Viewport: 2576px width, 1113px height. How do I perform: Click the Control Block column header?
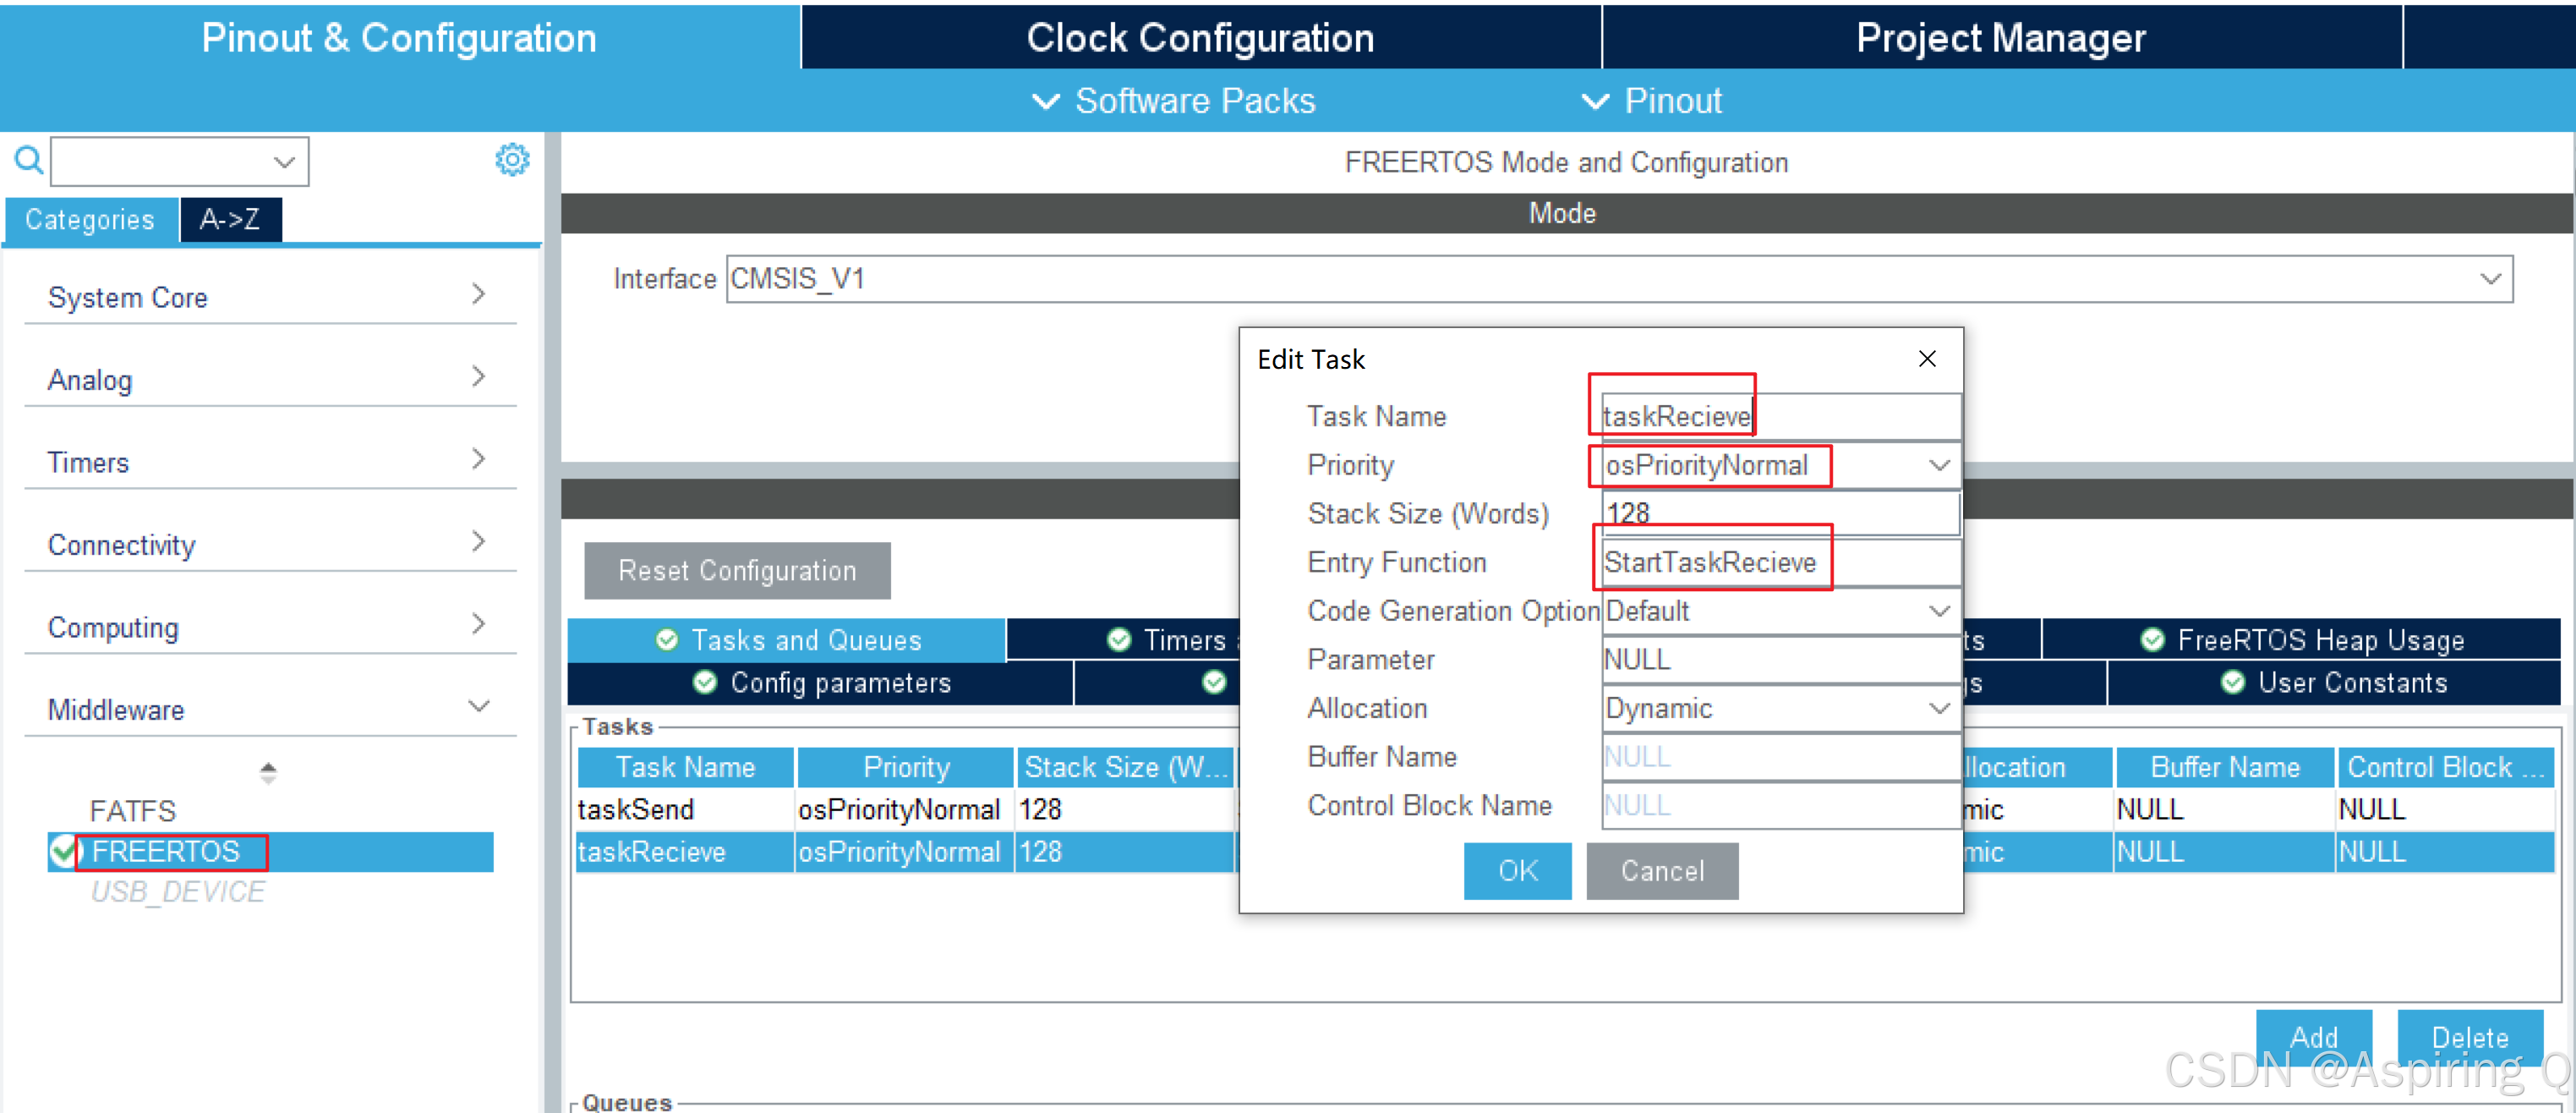(x=2445, y=767)
